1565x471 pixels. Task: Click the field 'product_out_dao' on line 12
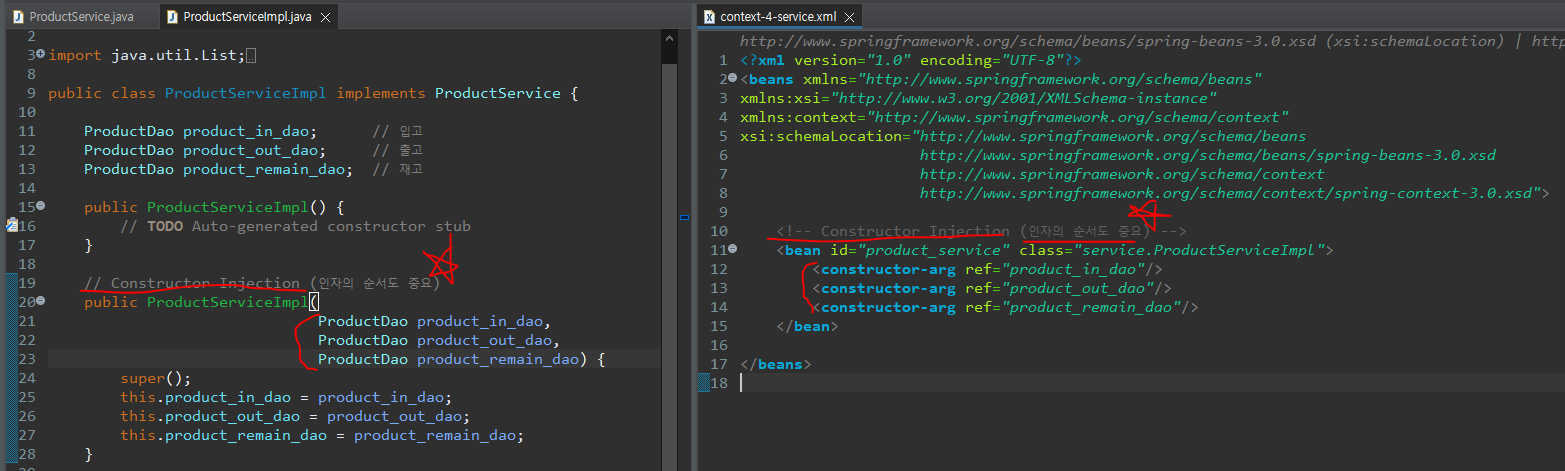[x=250, y=150]
